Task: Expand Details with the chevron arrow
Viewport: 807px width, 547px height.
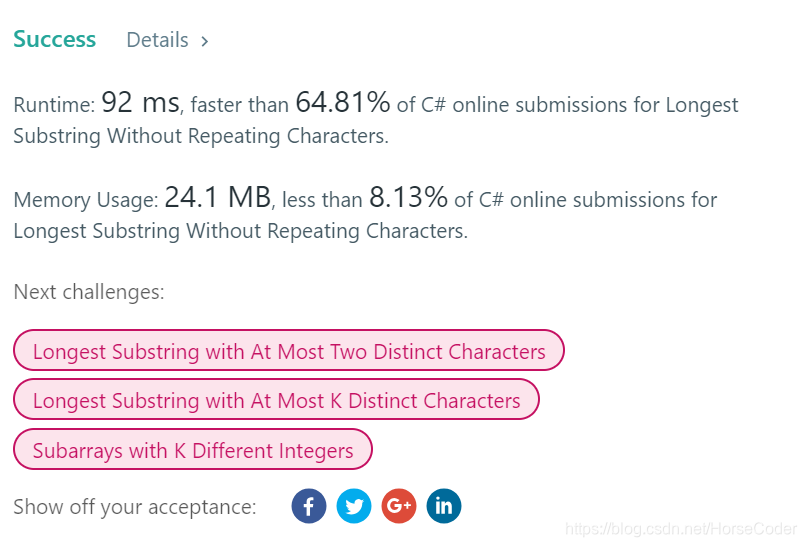Action: click(x=204, y=41)
